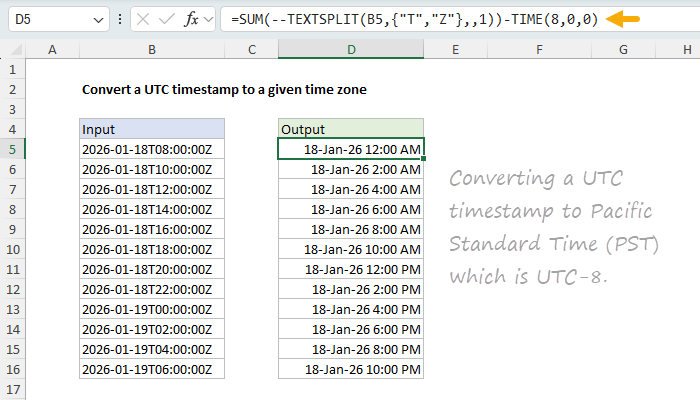Image resolution: width=700 pixels, height=400 pixels.
Task: Select cell with 2026-01-19T02:00:00Z
Action: [x=152, y=329]
